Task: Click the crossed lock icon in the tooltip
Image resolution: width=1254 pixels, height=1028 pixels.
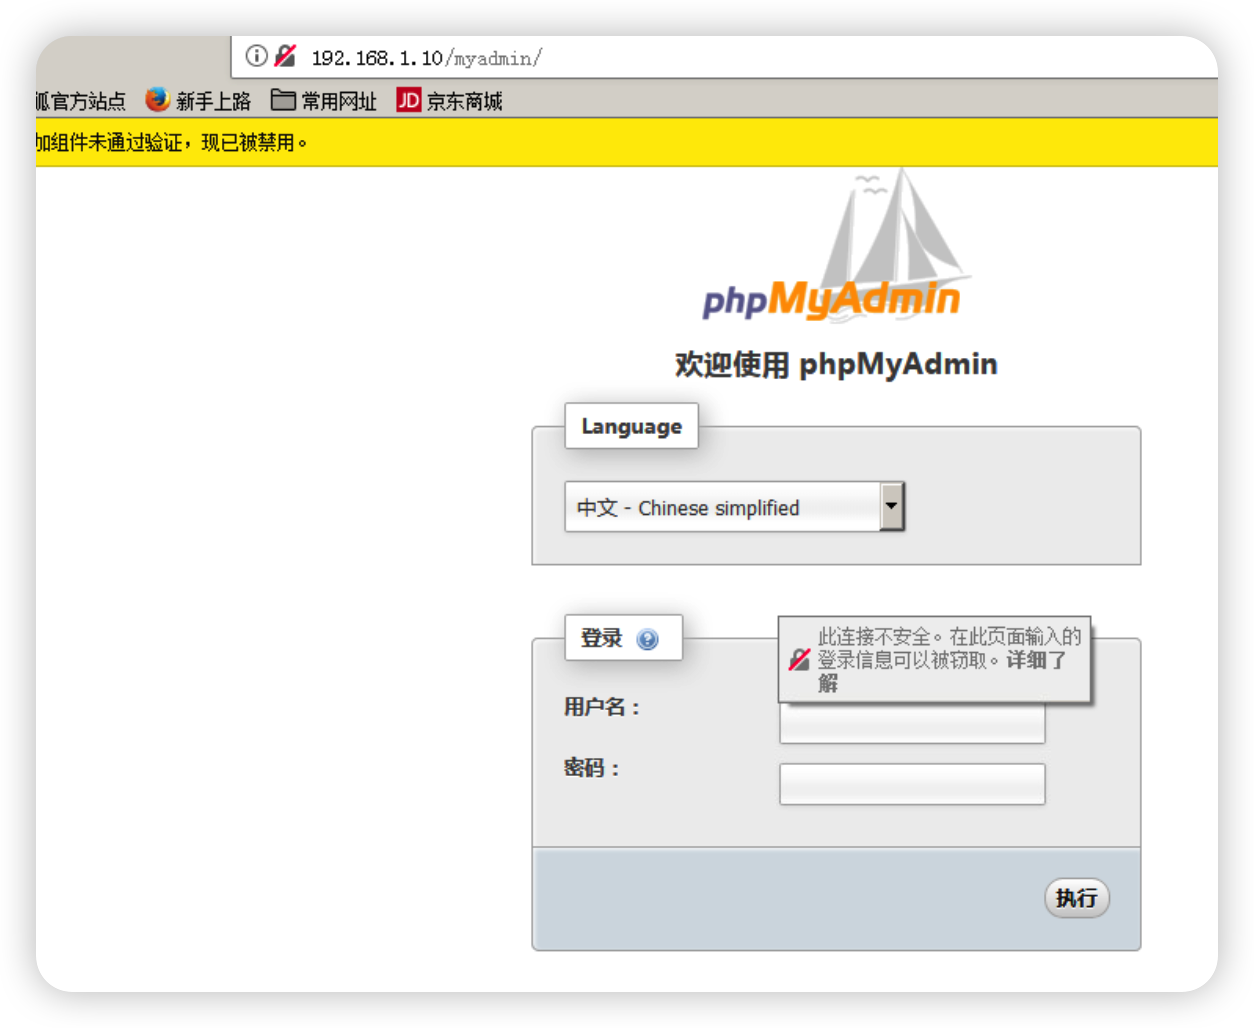Action: 798,659
